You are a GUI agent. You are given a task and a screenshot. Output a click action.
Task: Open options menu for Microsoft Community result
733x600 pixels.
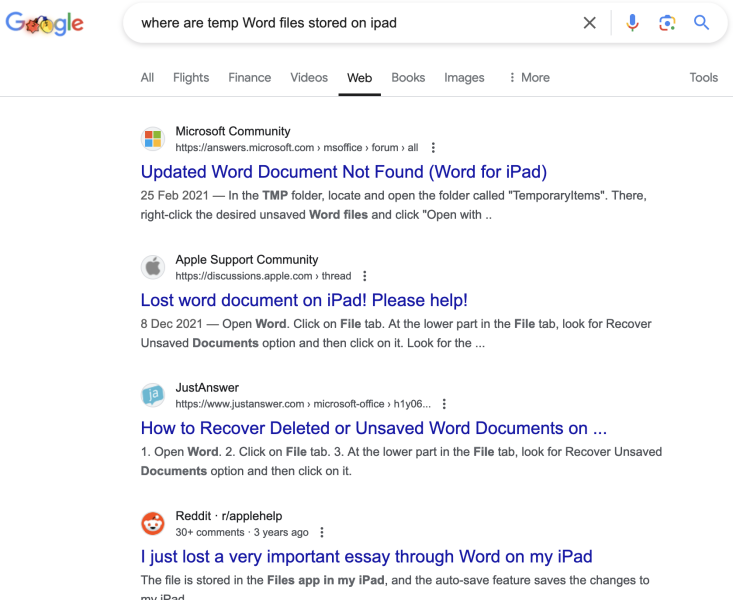(x=433, y=148)
